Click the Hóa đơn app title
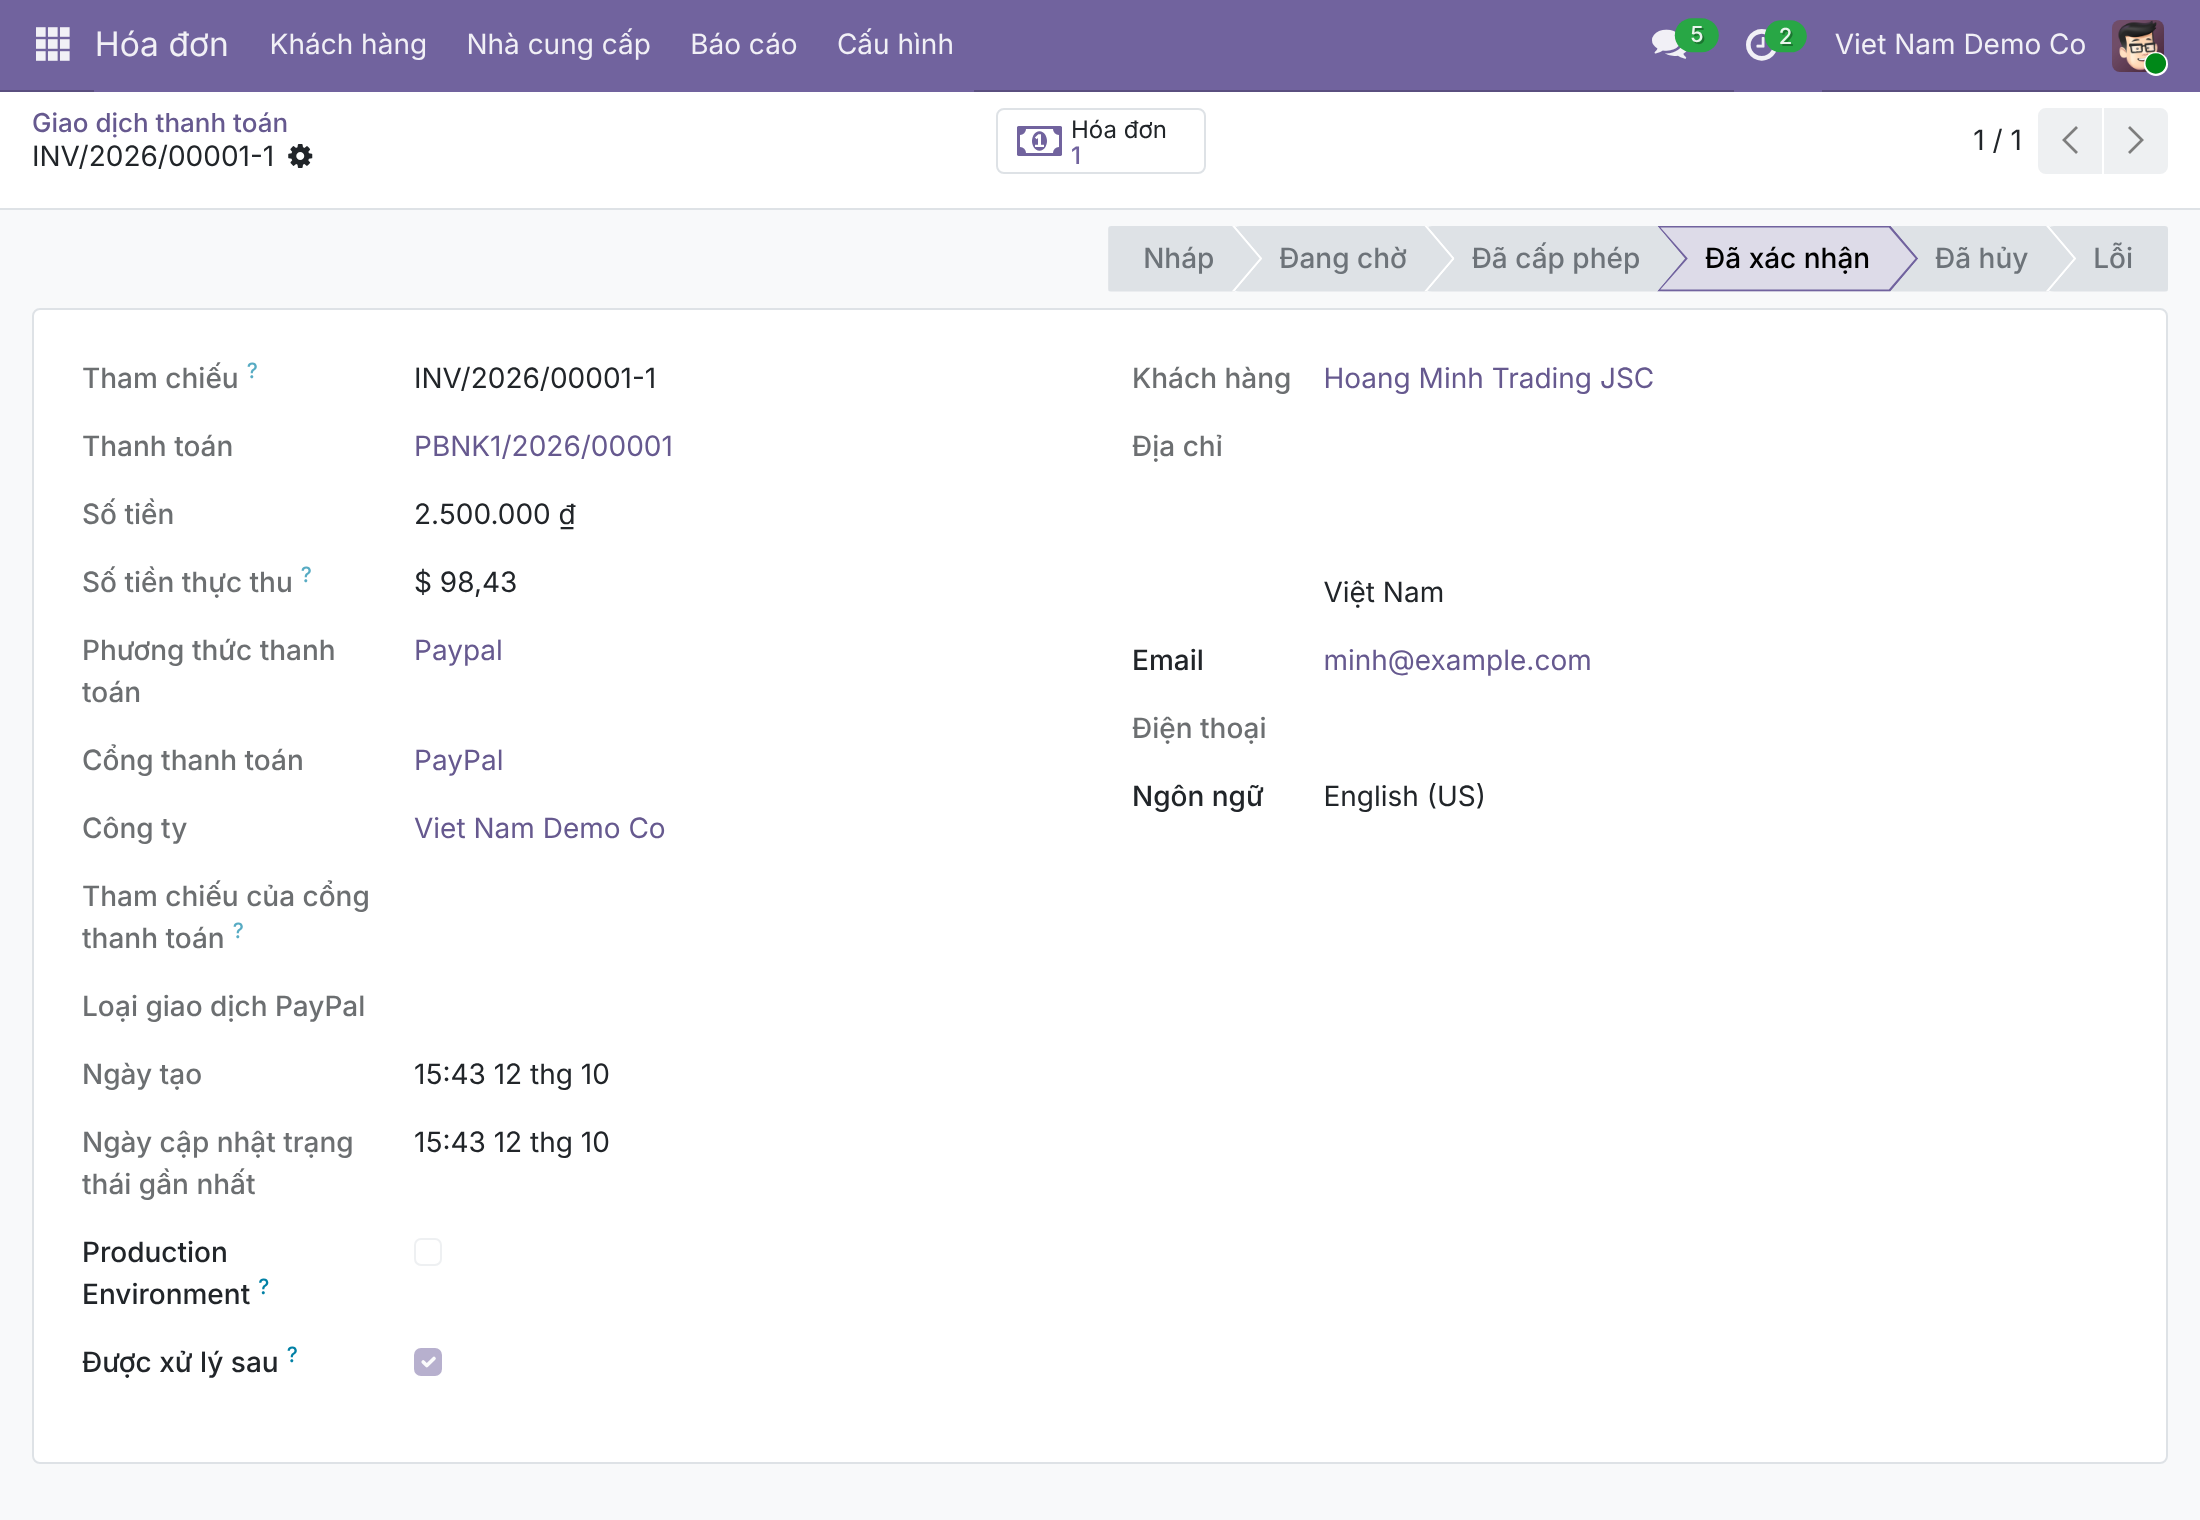The image size is (2200, 1520). tap(161, 44)
